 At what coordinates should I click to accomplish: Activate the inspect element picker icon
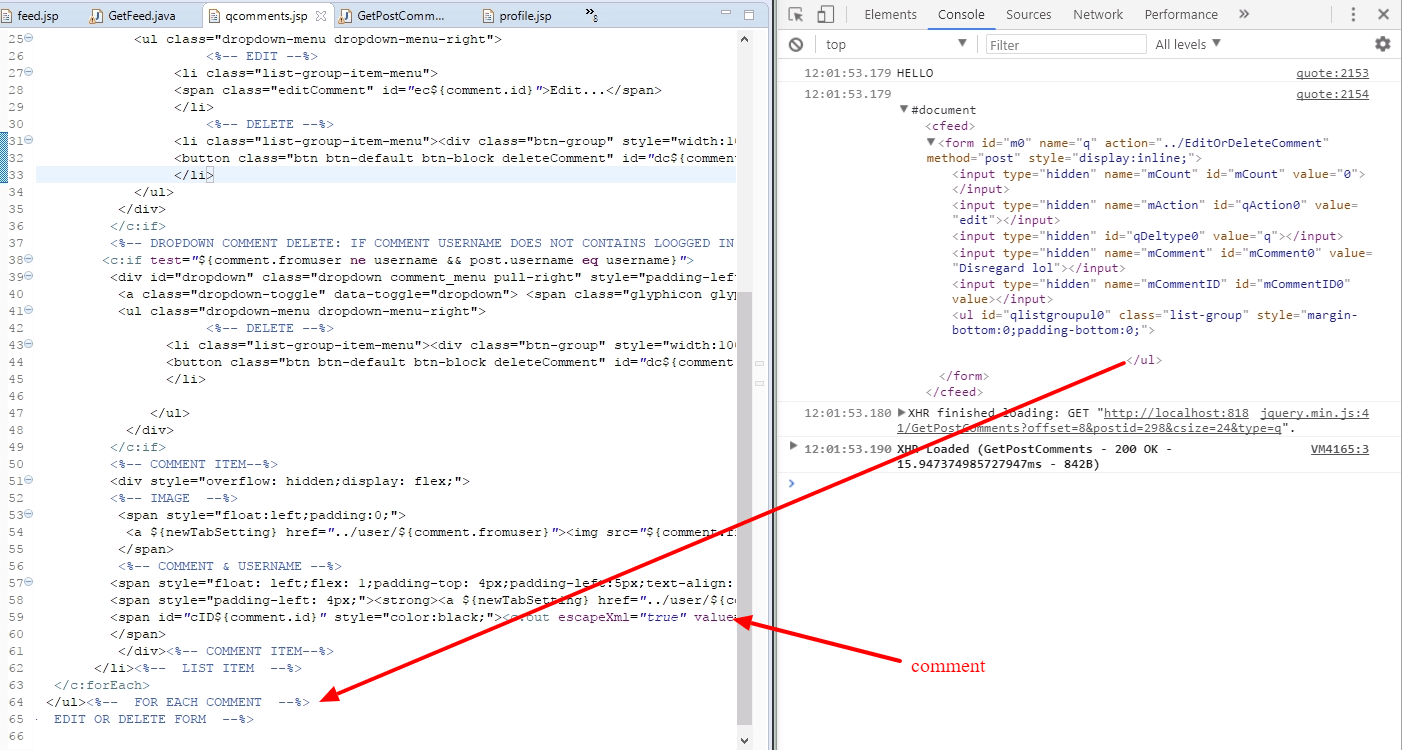pos(796,14)
